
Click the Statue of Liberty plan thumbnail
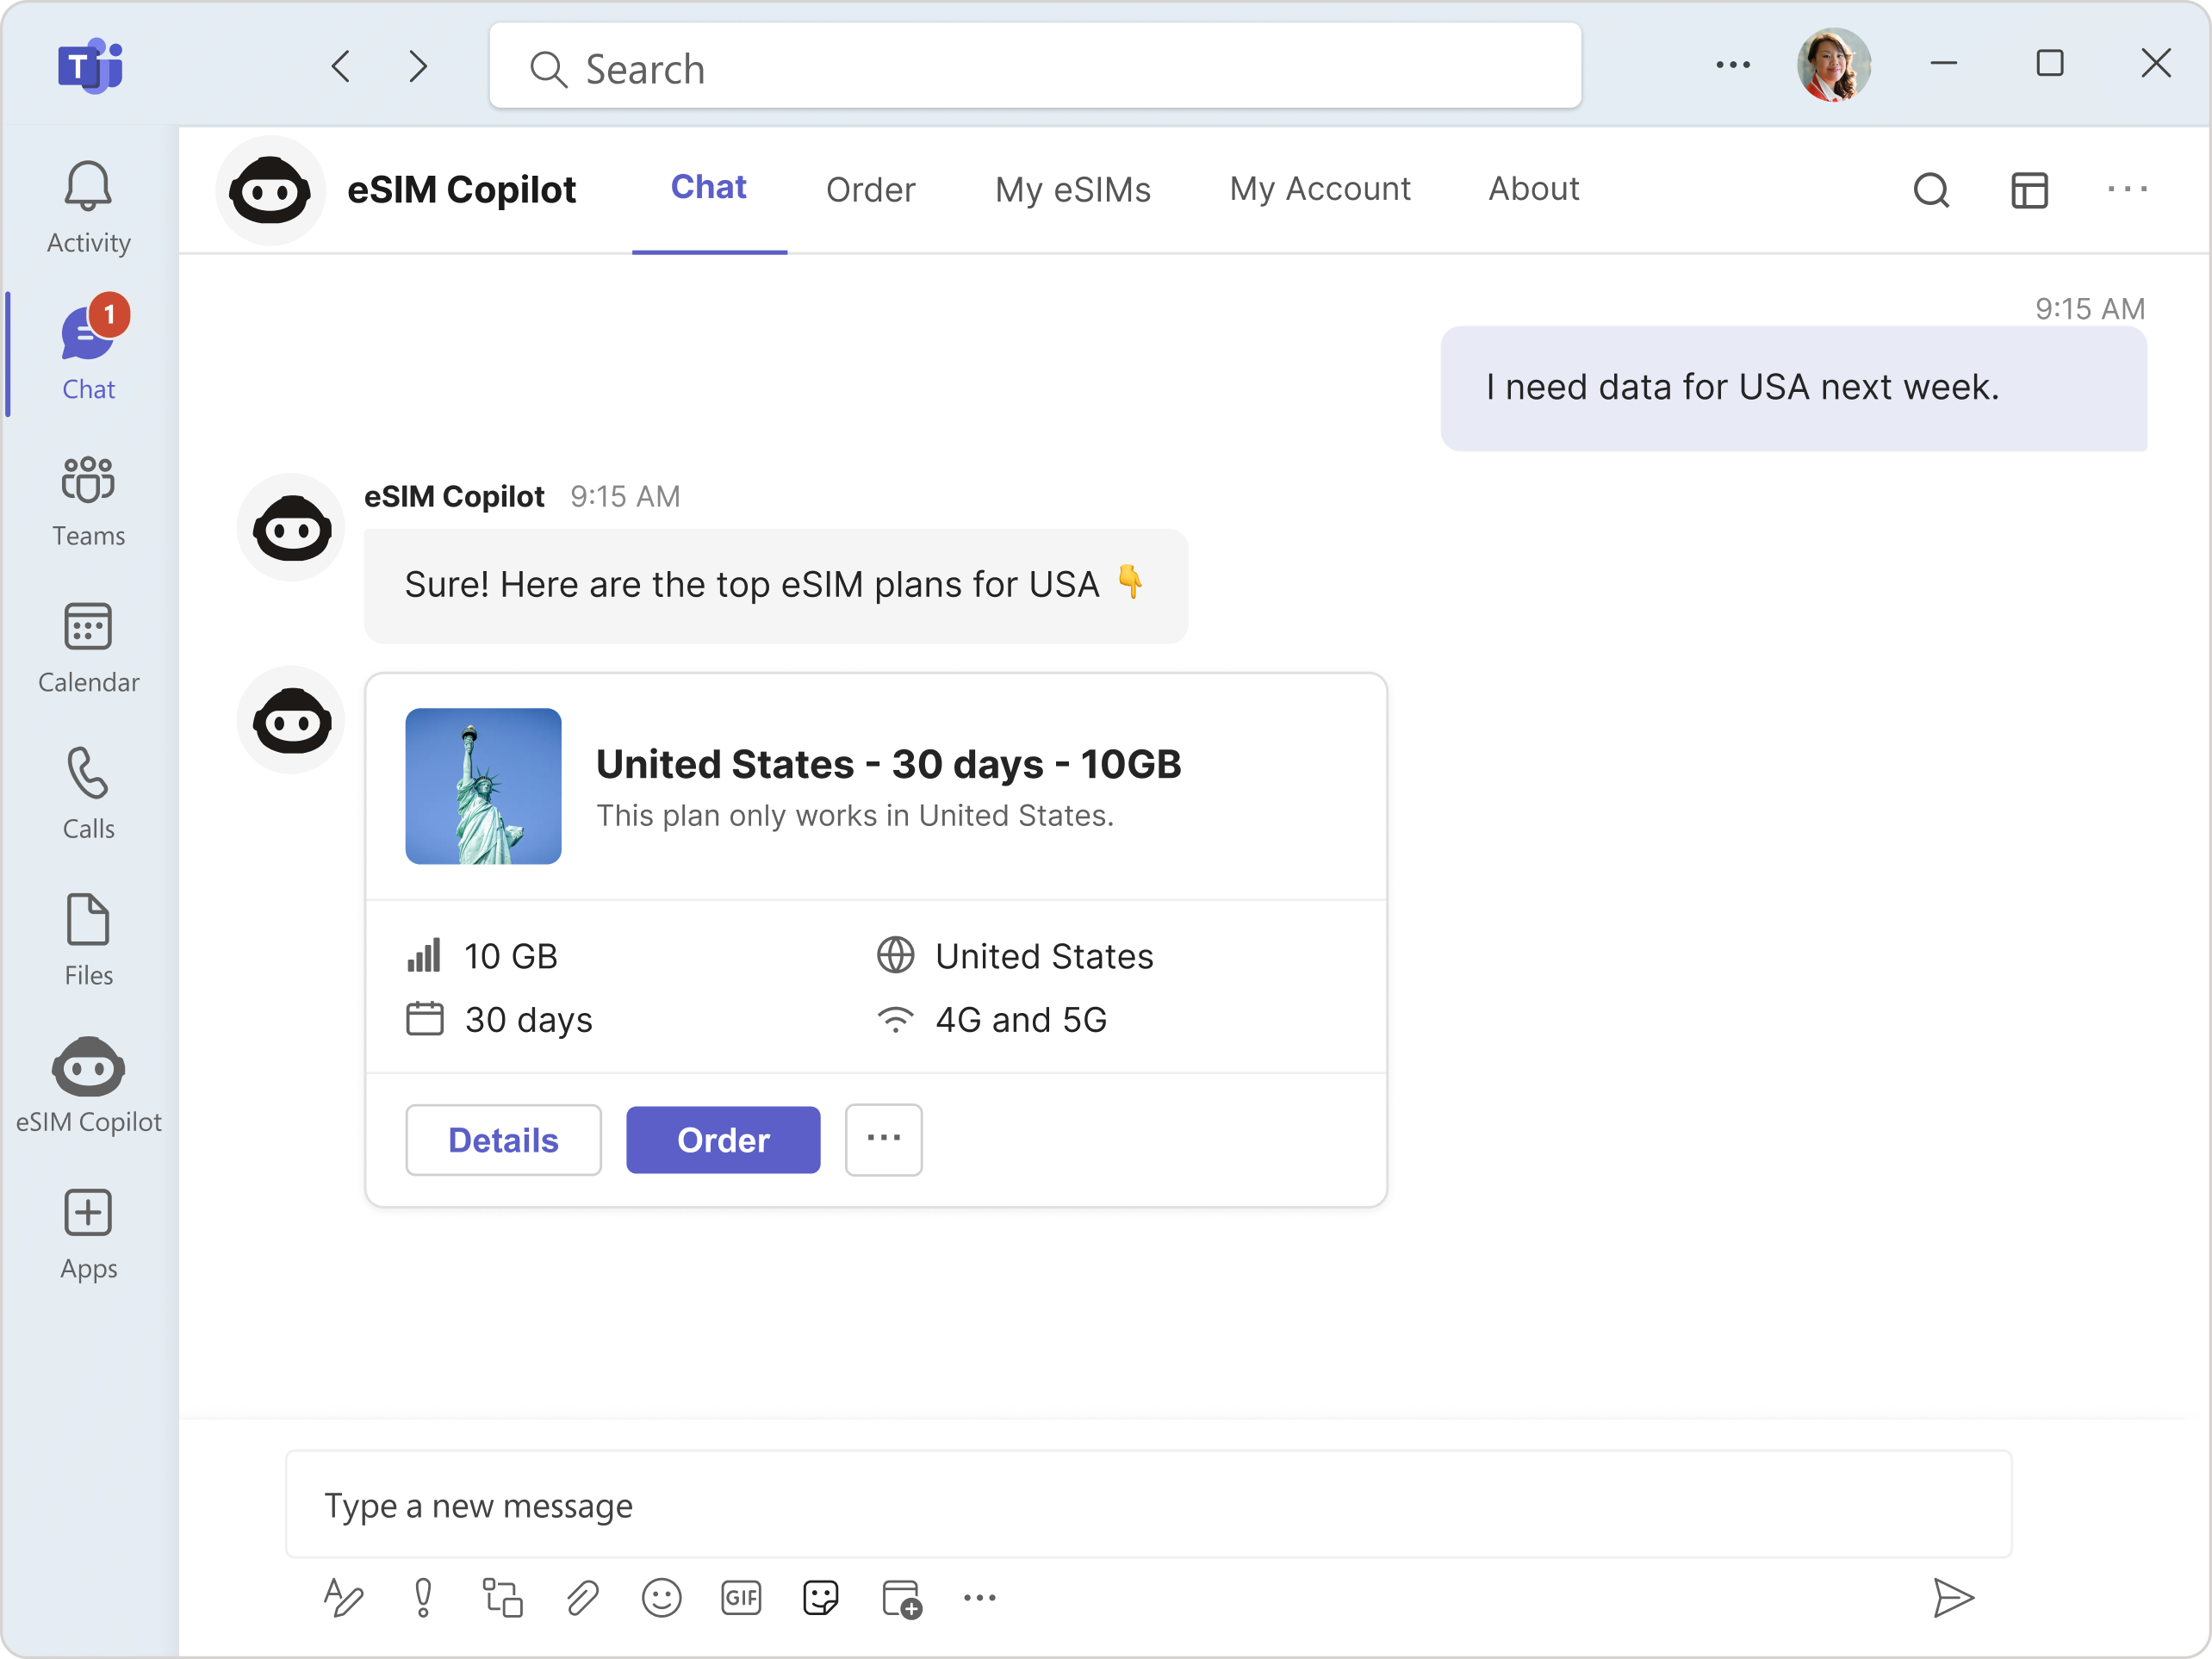(x=483, y=786)
